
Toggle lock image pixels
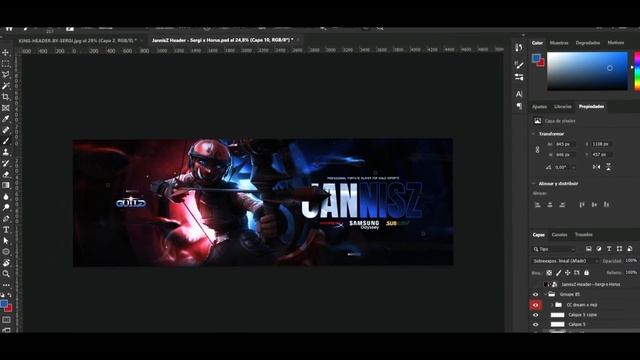click(558, 273)
